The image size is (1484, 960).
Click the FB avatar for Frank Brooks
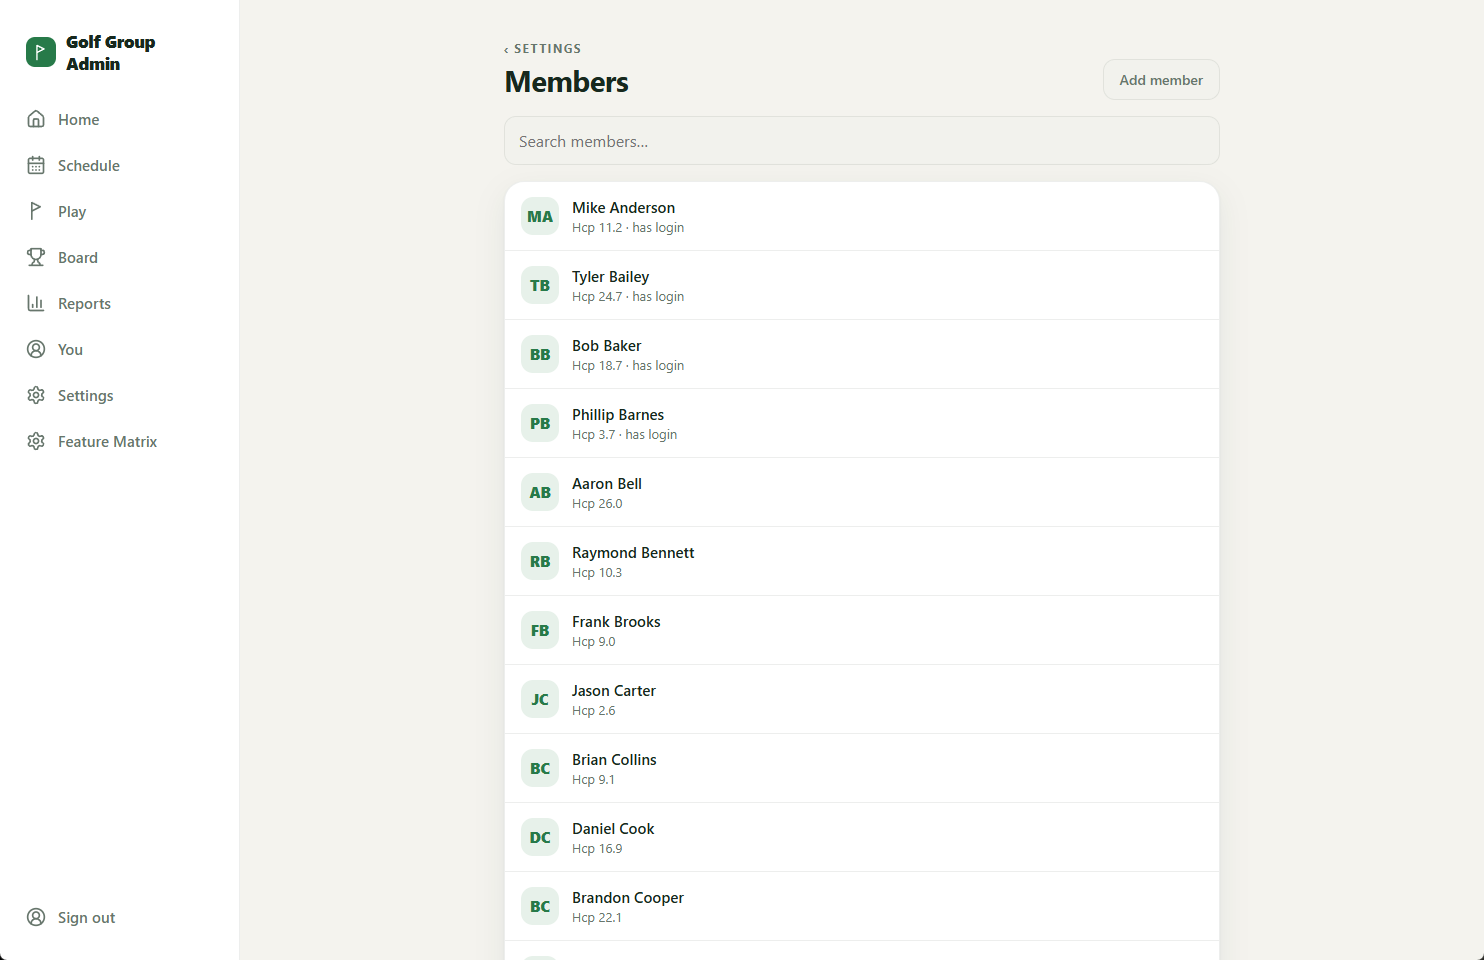540,630
